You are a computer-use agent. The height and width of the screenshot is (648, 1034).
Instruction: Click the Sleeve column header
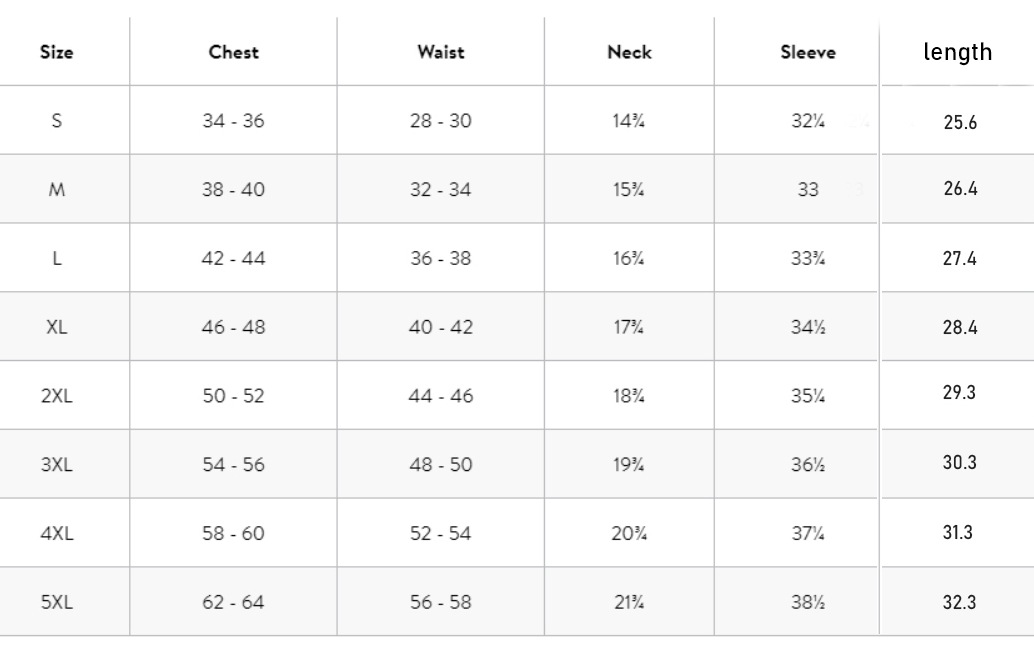click(x=808, y=52)
